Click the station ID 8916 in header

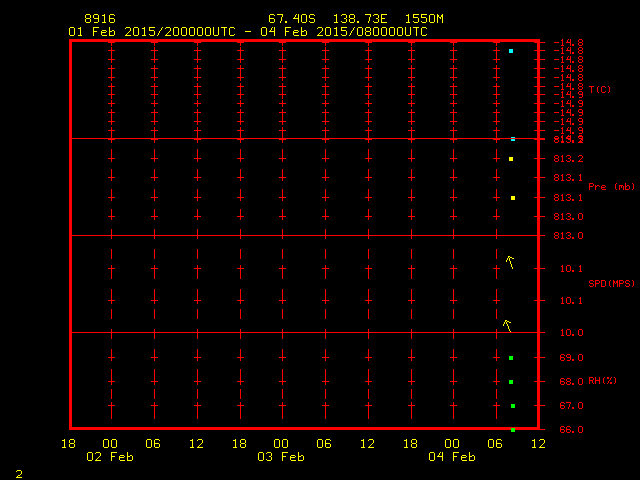(x=99, y=19)
